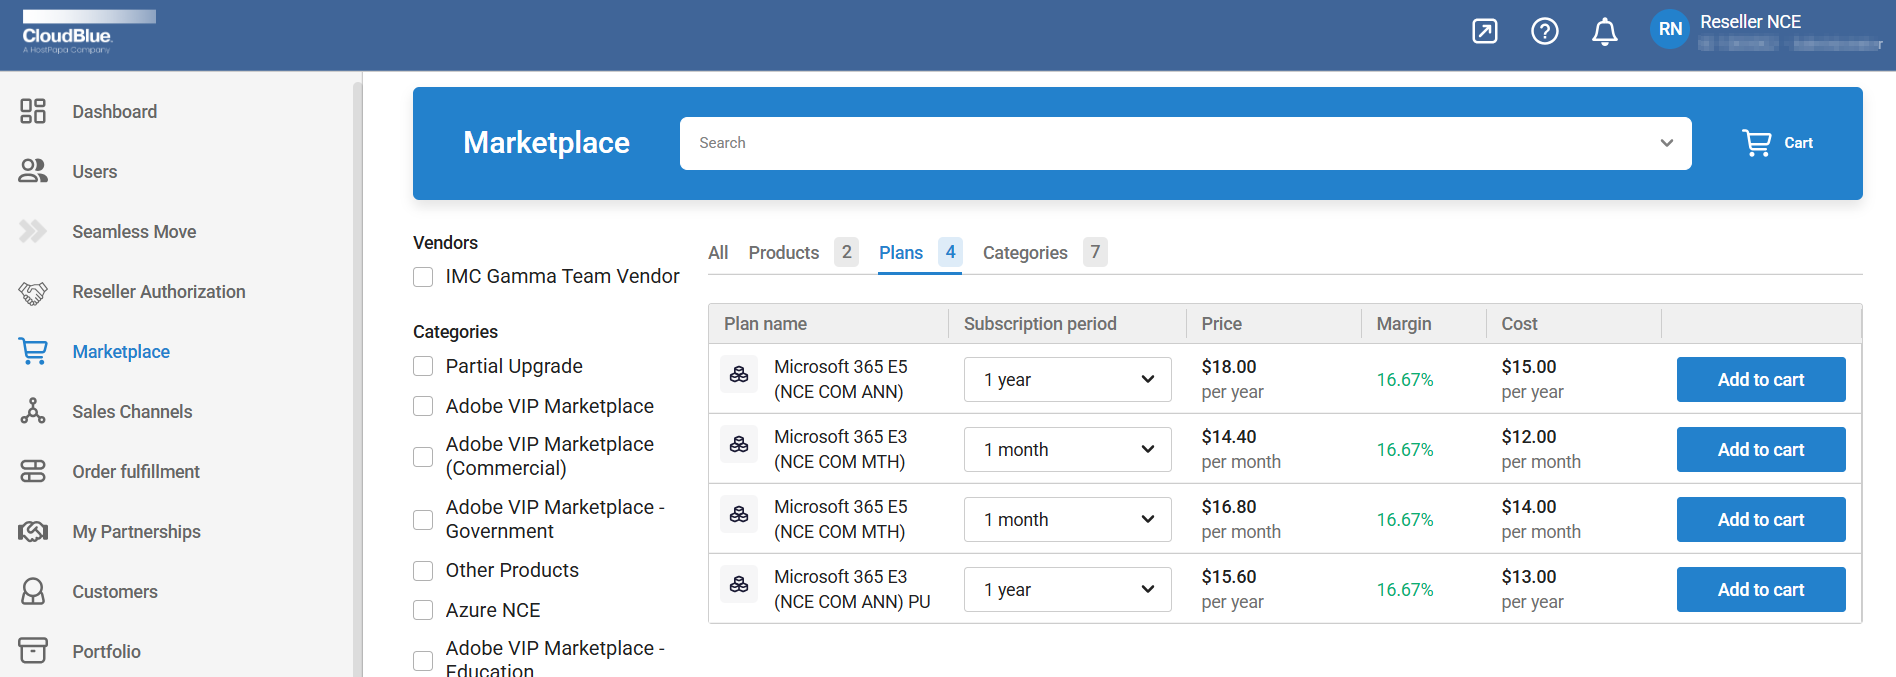1896x677 pixels.
Task: Add Microsoft 365 E3 (NCE COM ANN) PU to cart
Action: pos(1760,590)
